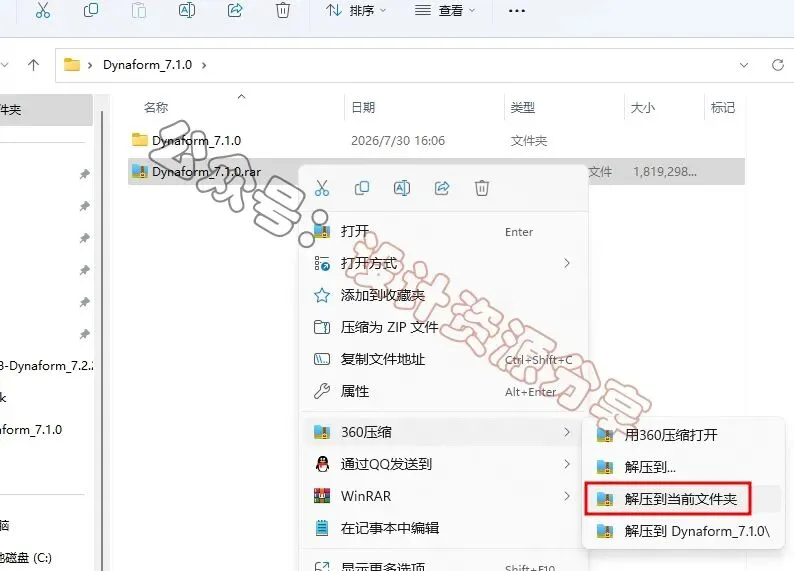Open the 排序 sort dropdown

pyautogui.click(x=355, y=10)
